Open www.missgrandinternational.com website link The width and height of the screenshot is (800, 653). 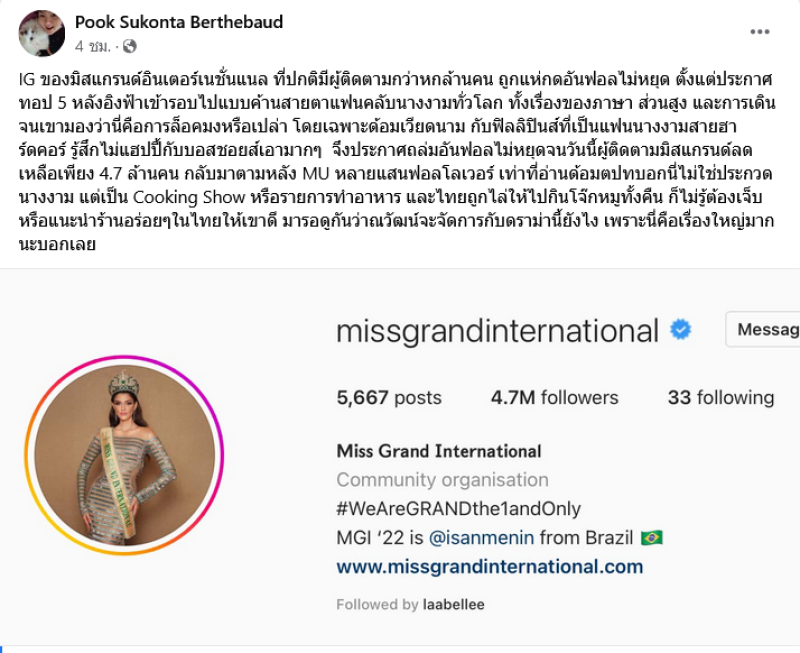[490, 567]
